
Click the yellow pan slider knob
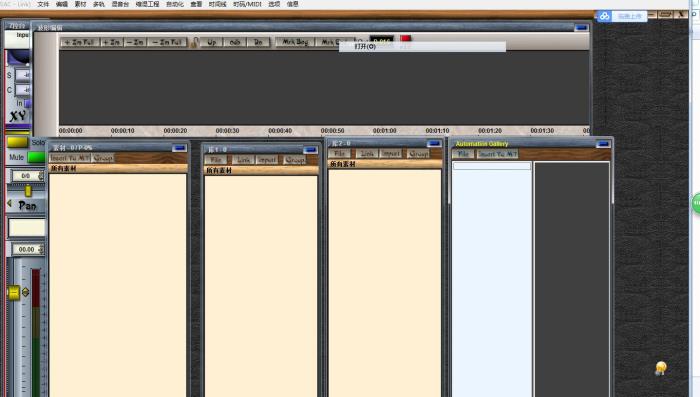28,191
